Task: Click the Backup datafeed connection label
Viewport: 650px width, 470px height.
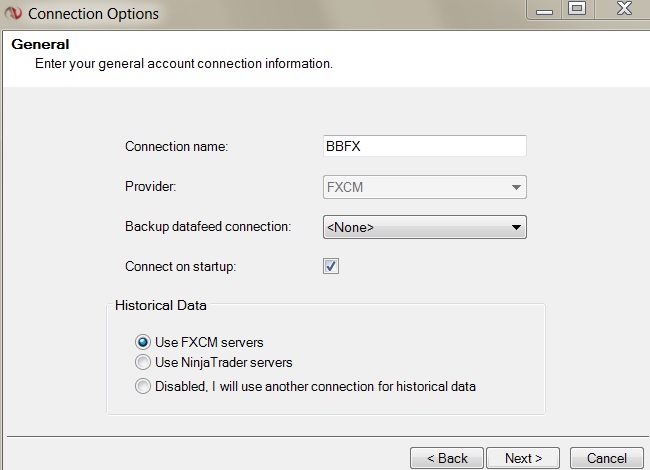Action: [208, 226]
